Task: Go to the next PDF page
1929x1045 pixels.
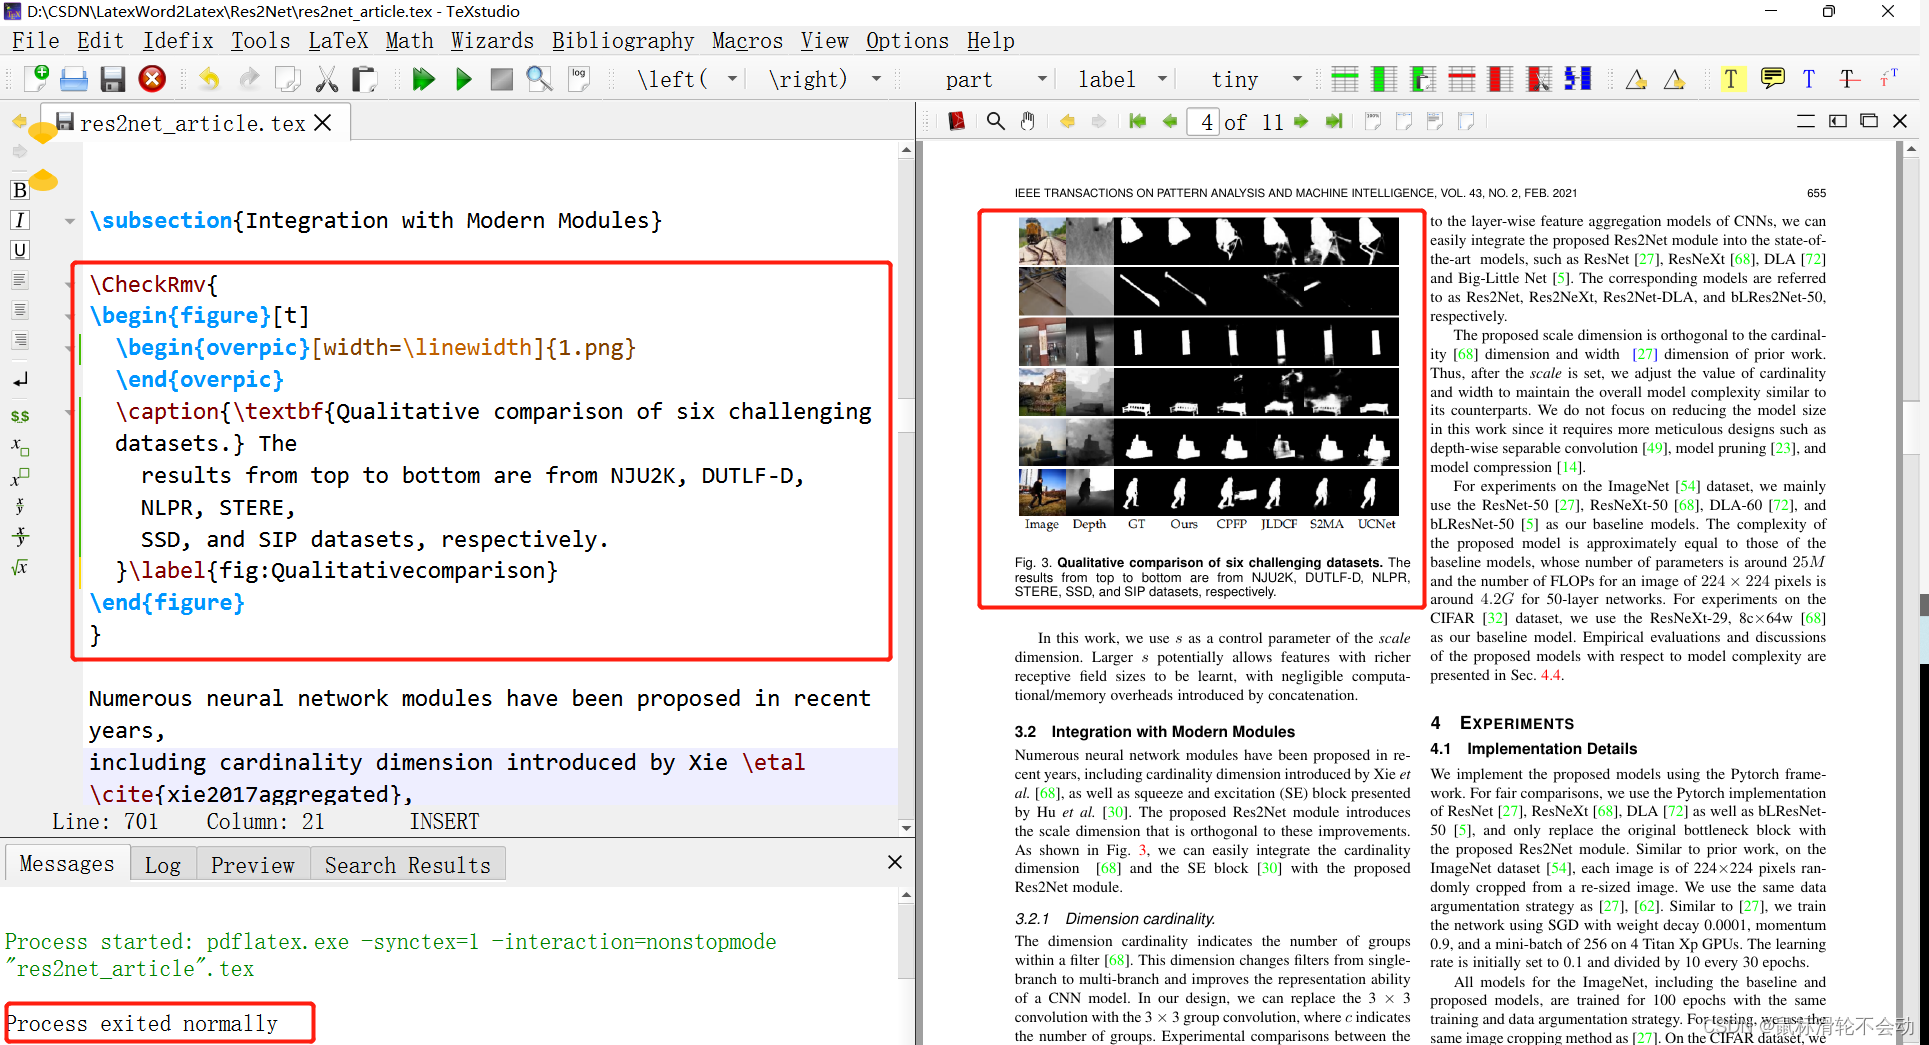Action: click(1300, 121)
